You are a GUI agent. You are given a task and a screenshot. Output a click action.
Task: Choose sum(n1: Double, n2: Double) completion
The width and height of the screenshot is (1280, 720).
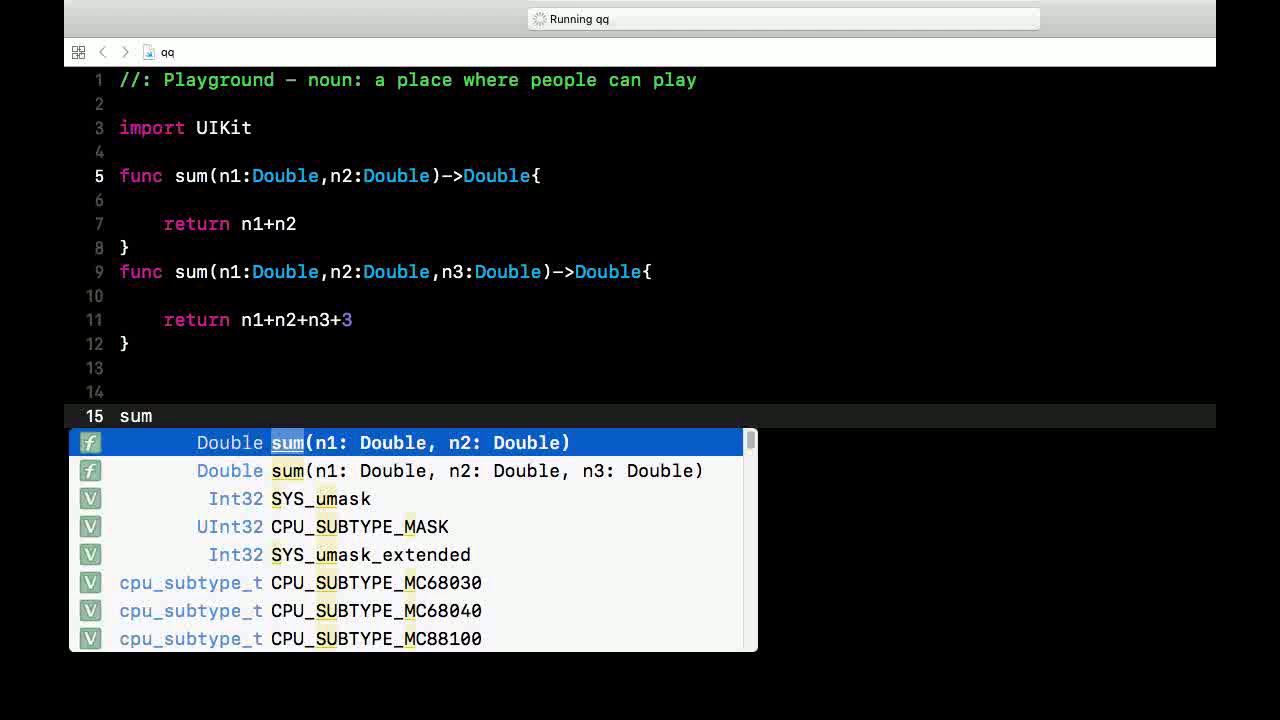pyautogui.click(x=406, y=443)
